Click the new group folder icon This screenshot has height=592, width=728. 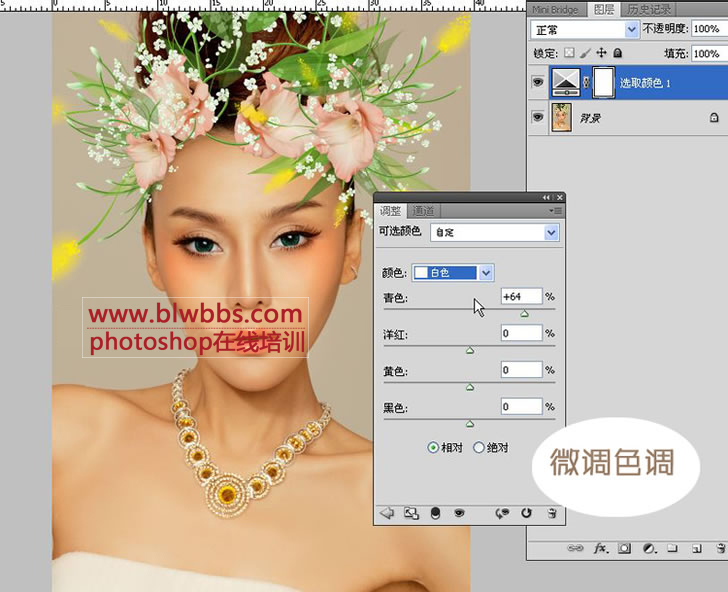click(673, 549)
